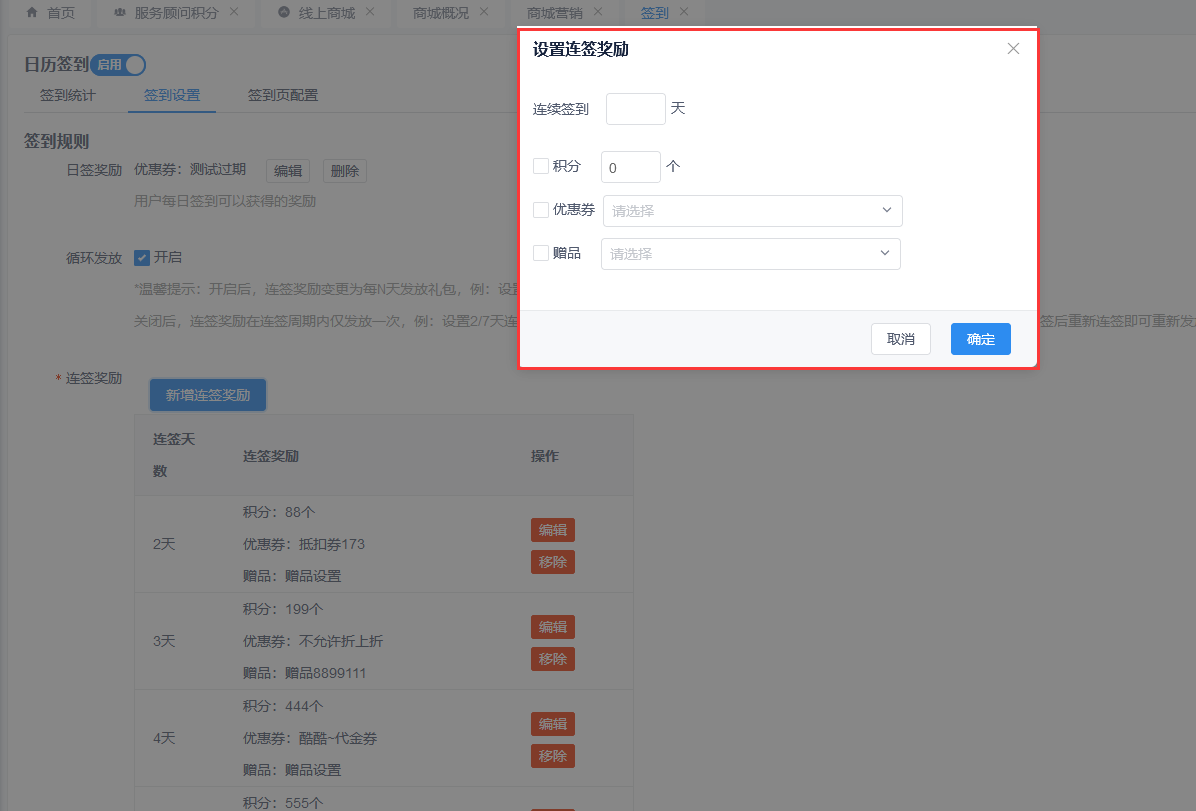Click the 优惠券：抵扣券173 text
The image size is (1196, 811).
[x=304, y=544]
